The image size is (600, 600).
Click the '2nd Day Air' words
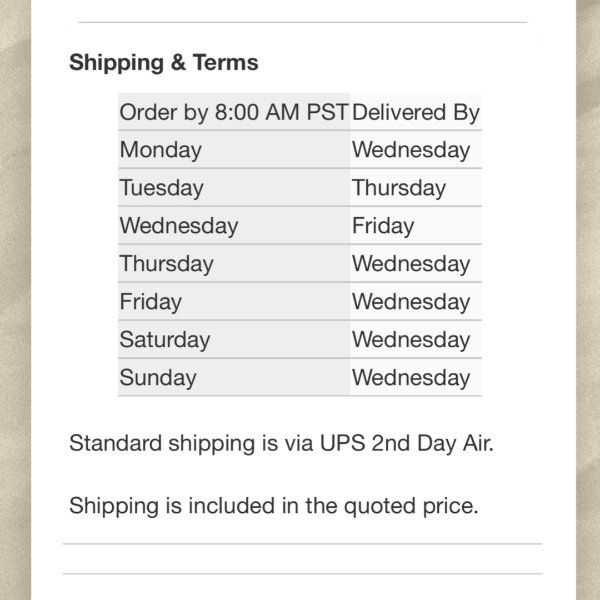(432, 443)
